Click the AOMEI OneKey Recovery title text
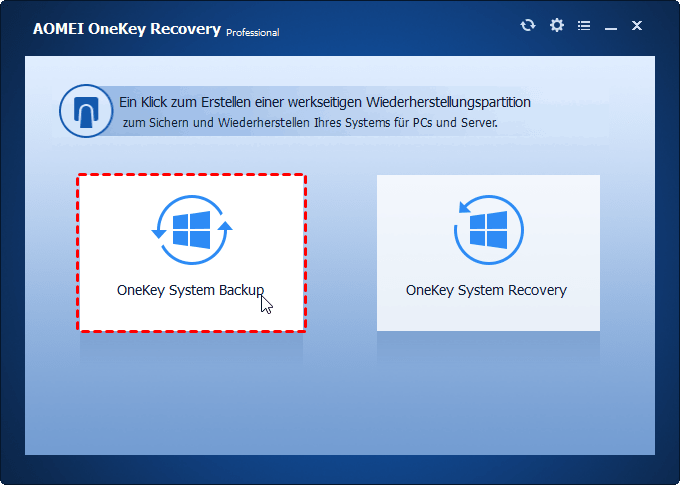Screen dimensions: 680x485 point(127,29)
